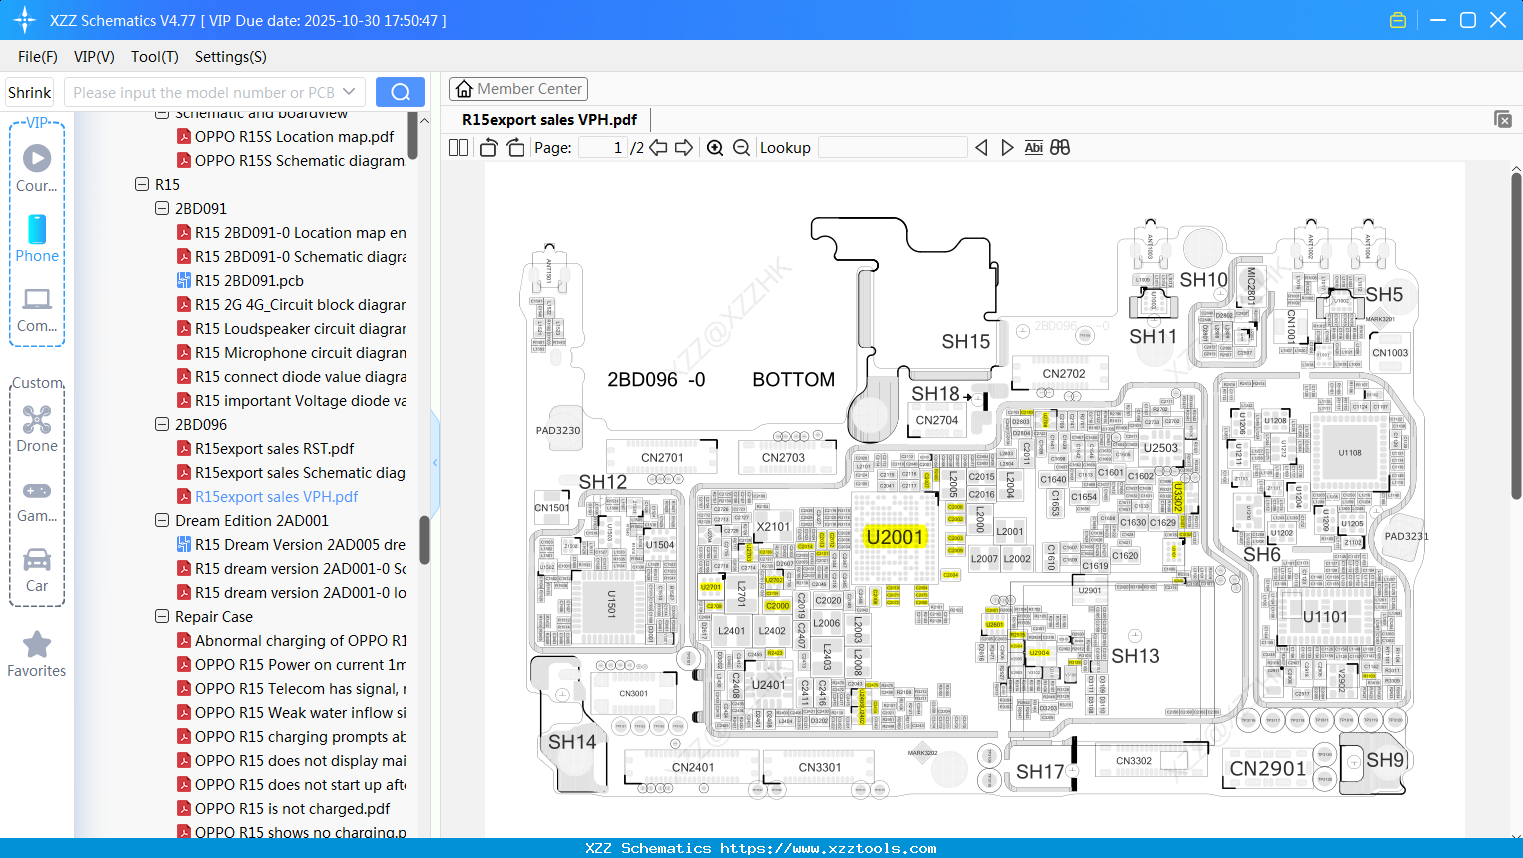Viewport: 1523px width, 858px height.
Task: Click the yellow icon in the title bar
Action: click(x=1398, y=20)
